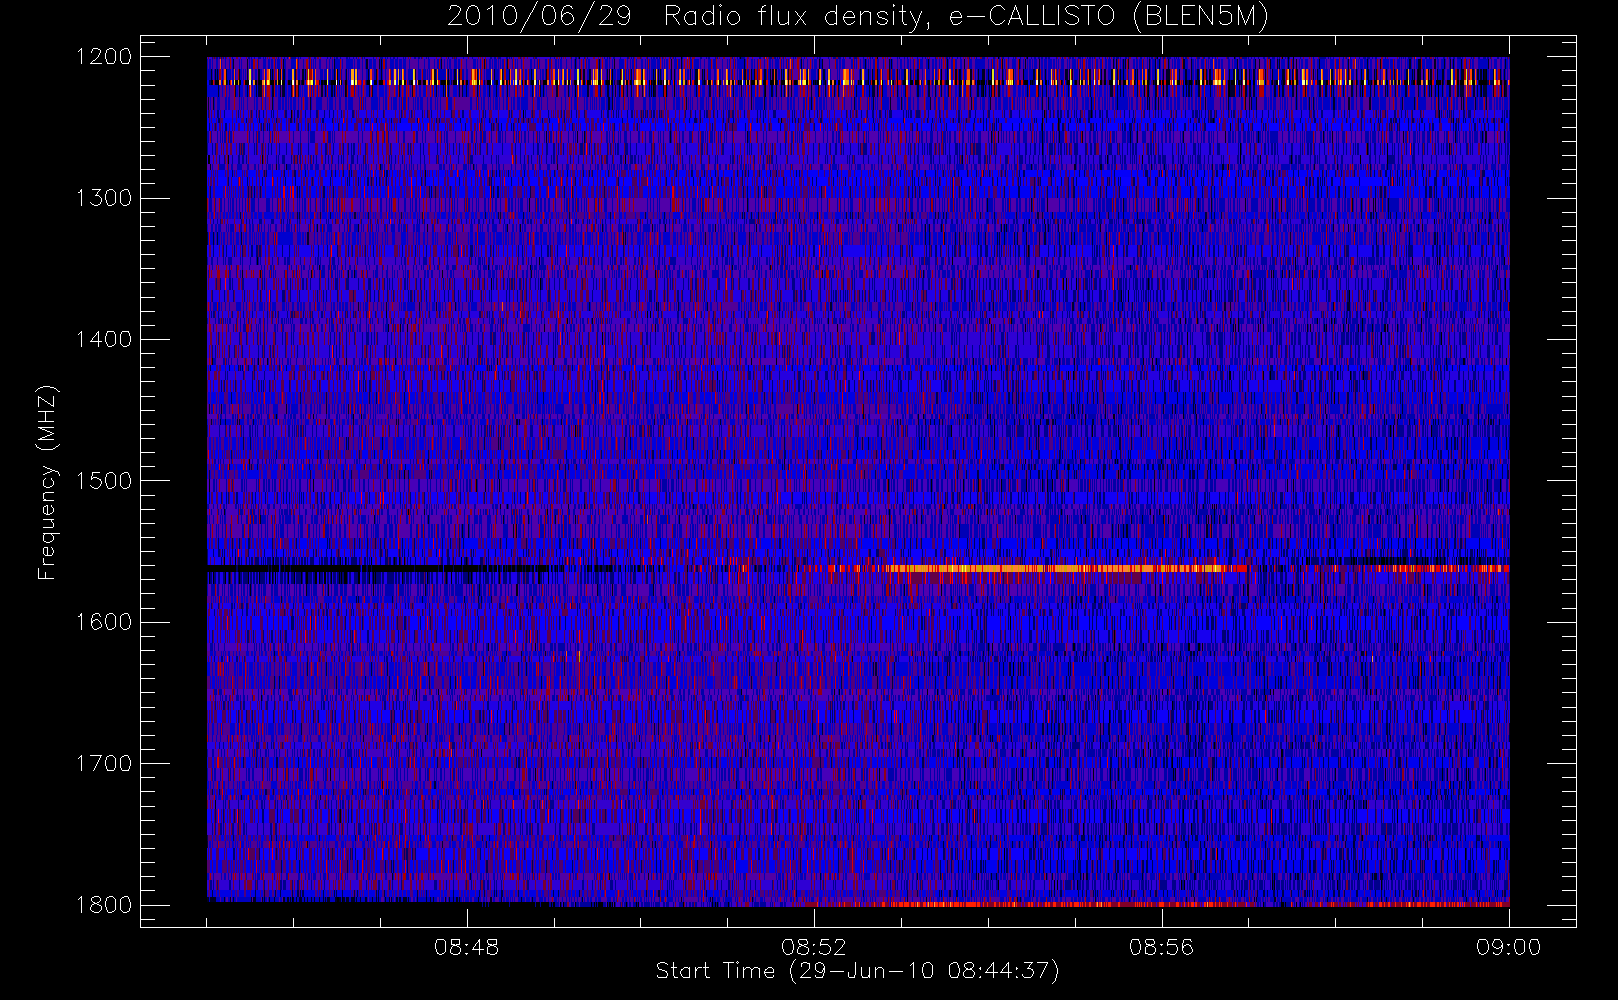This screenshot has height=1000, width=1618.
Task: Click the 08:56 time tick label
Action: point(1161,947)
